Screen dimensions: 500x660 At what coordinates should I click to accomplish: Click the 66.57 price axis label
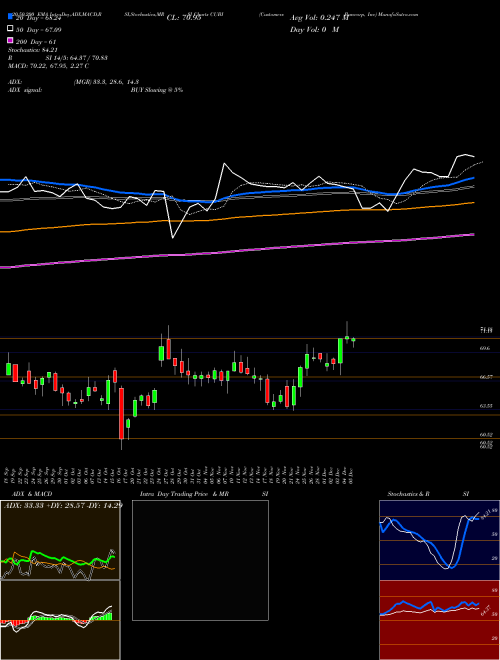[x=486, y=377]
